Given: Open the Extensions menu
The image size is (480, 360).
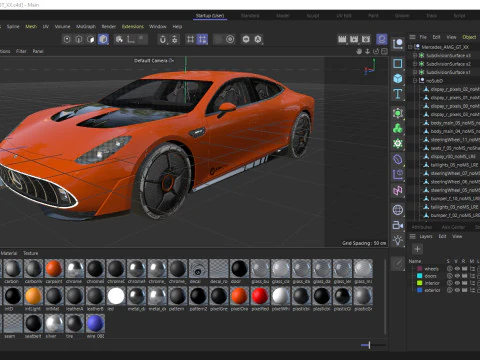Looking at the screenshot, I should tap(133, 26).
